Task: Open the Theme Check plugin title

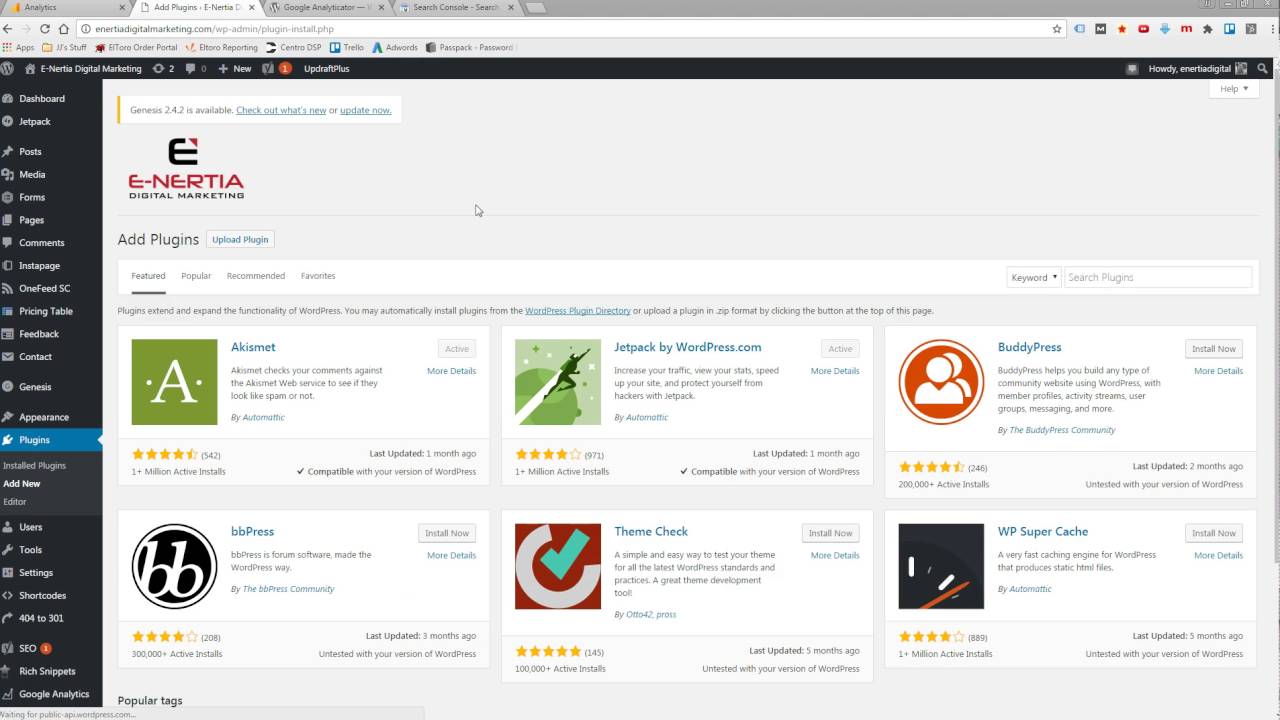Action: click(651, 531)
